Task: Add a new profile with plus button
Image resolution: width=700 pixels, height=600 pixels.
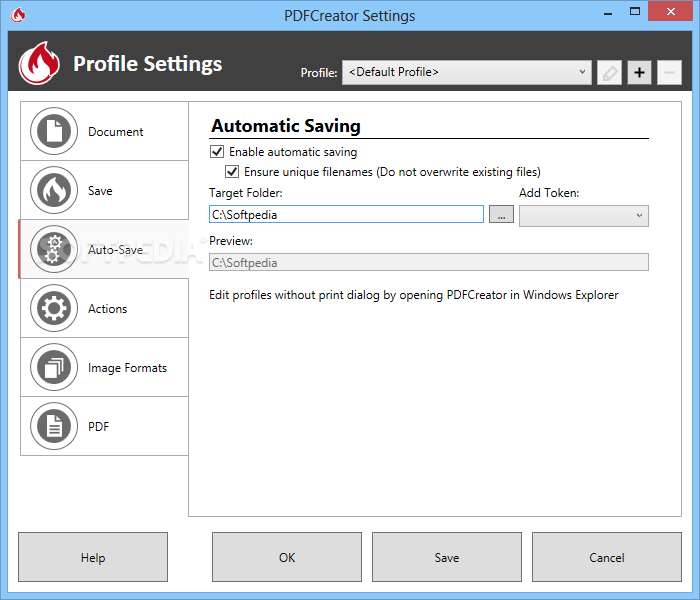Action: pyautogui.click(x=639, y=72)
